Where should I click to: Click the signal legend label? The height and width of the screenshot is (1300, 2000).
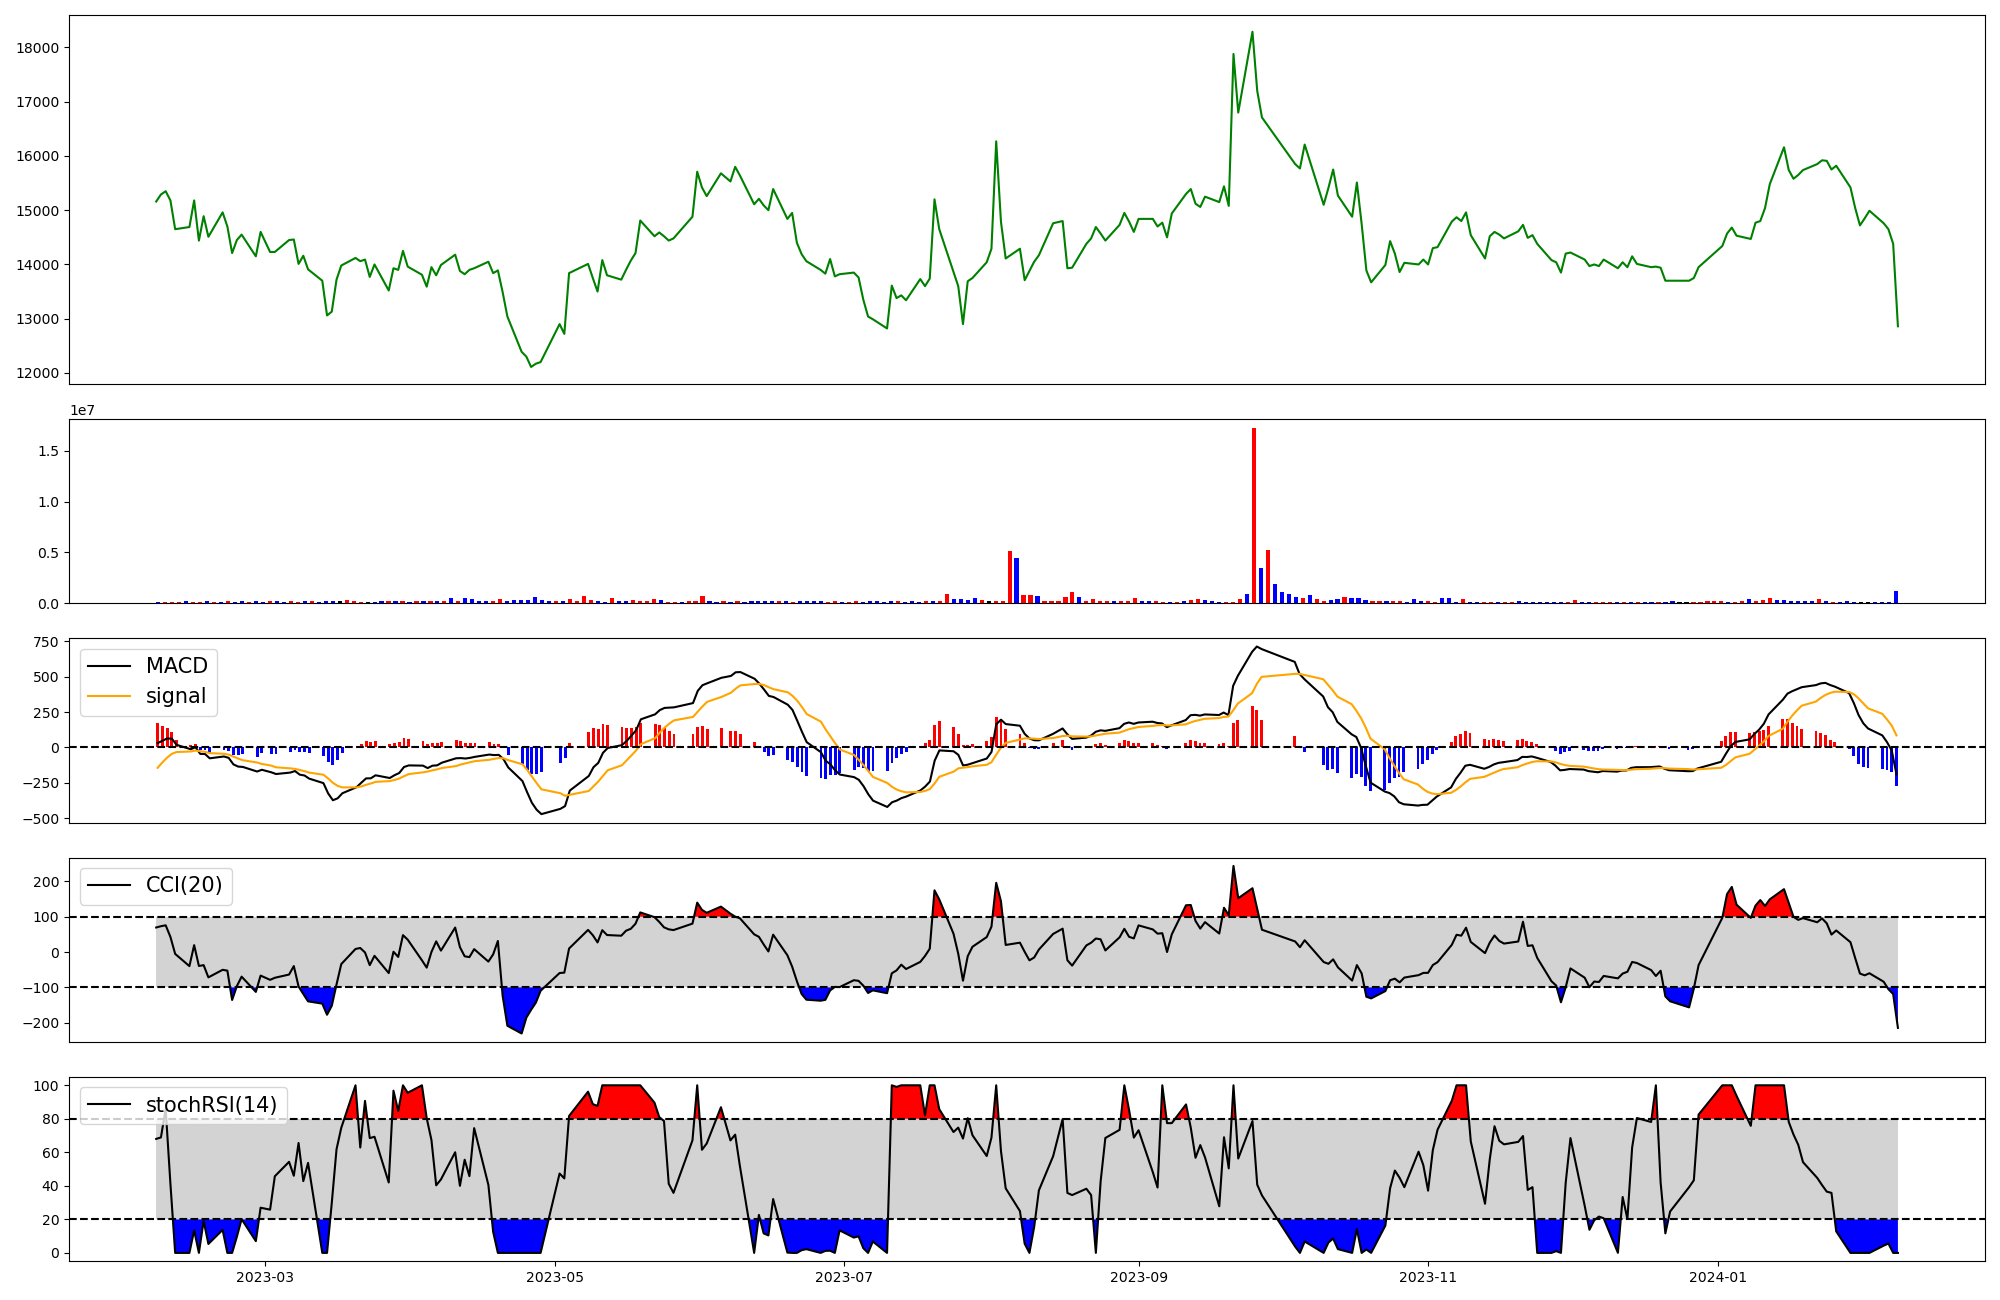tap(176, 696)
